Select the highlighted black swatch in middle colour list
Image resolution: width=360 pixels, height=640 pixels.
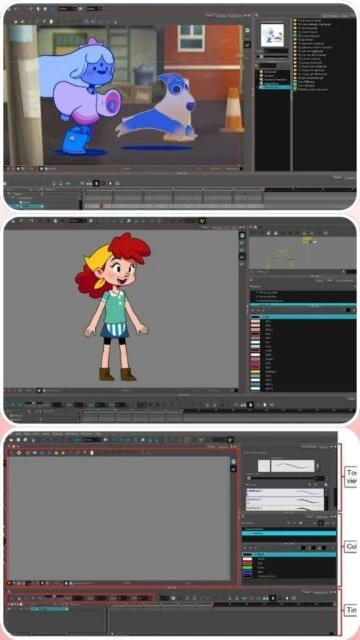(x=255, y=317)
